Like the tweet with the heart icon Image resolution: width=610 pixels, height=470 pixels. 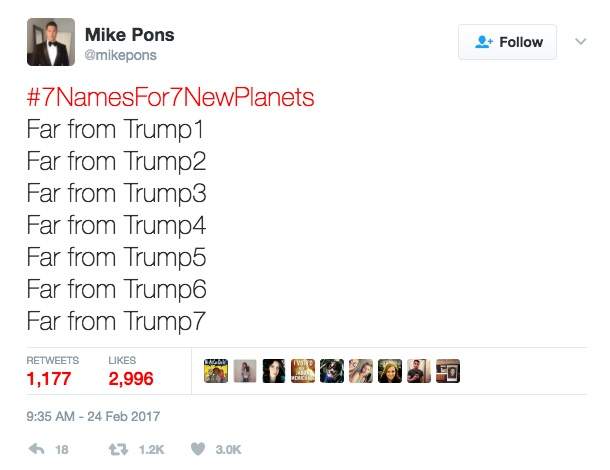pos(197,449)
